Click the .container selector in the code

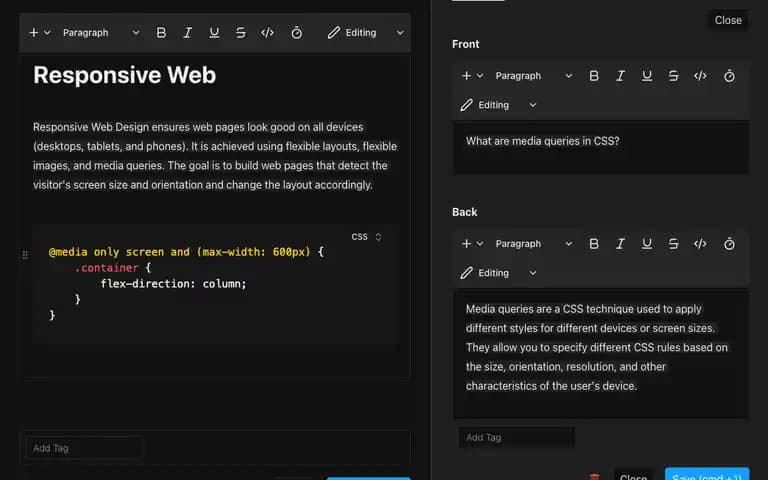(106, 268)
